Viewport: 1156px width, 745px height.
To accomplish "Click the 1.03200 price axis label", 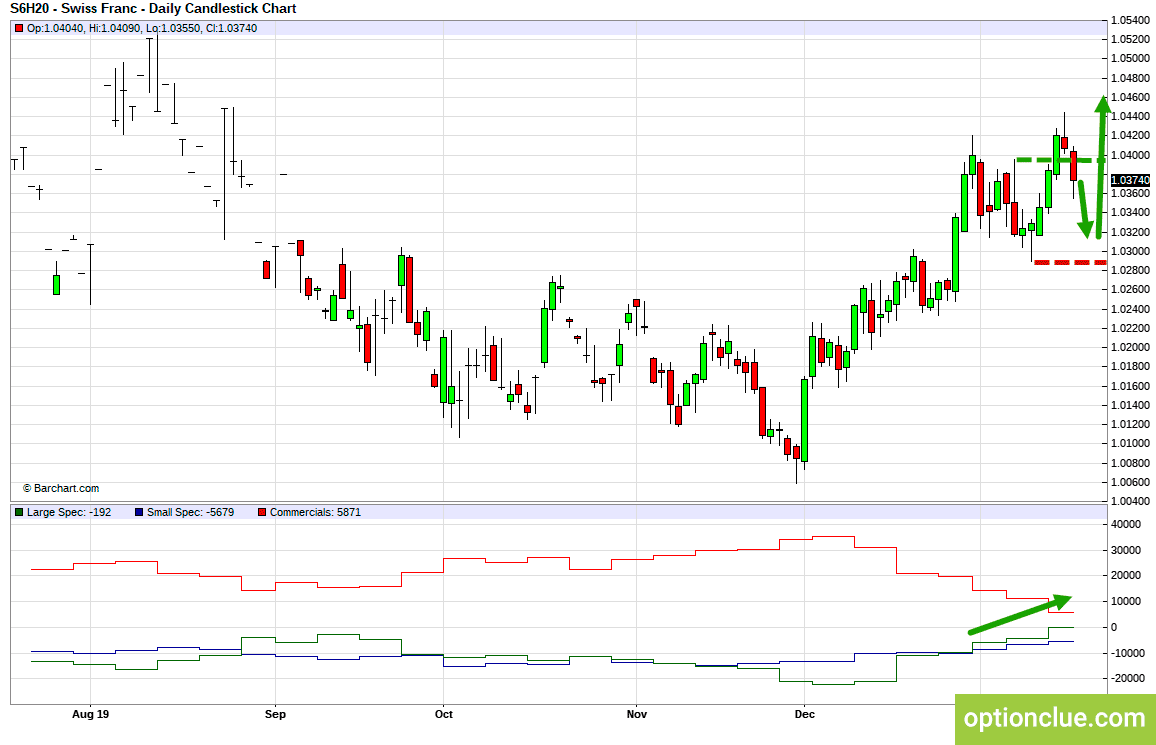I will pyautogui.click(x=1130, y=232).
